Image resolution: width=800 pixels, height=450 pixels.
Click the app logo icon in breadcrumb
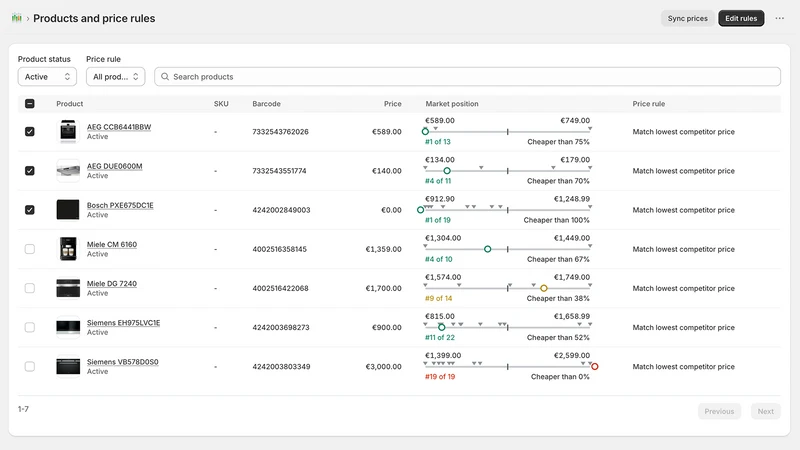(16, 18)
